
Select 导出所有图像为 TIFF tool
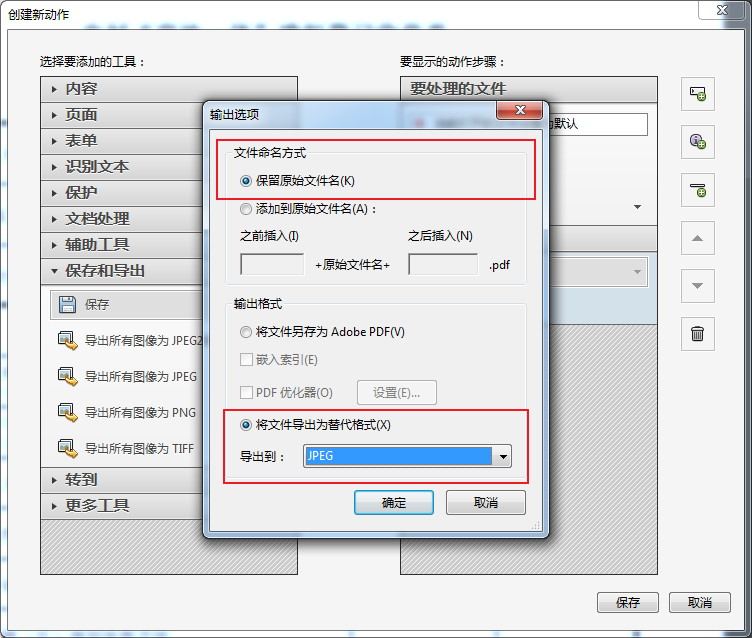pyautogui.click(x=127, y=448)
